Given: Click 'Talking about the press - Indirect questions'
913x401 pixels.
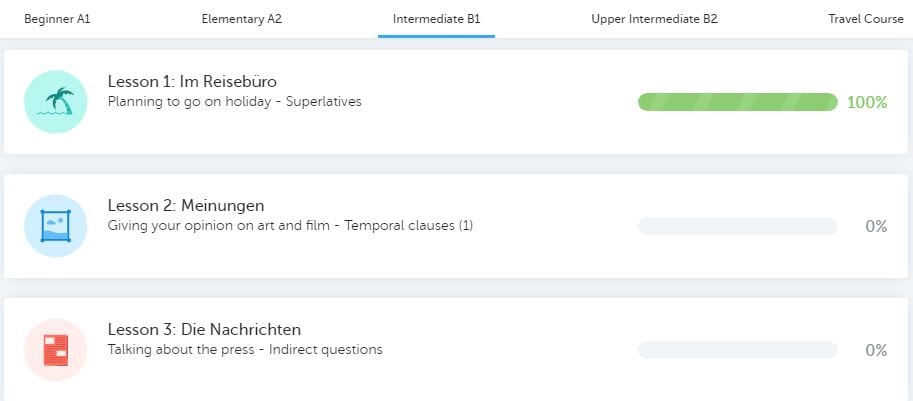Looking at the screenshot, I should point(245,350).
